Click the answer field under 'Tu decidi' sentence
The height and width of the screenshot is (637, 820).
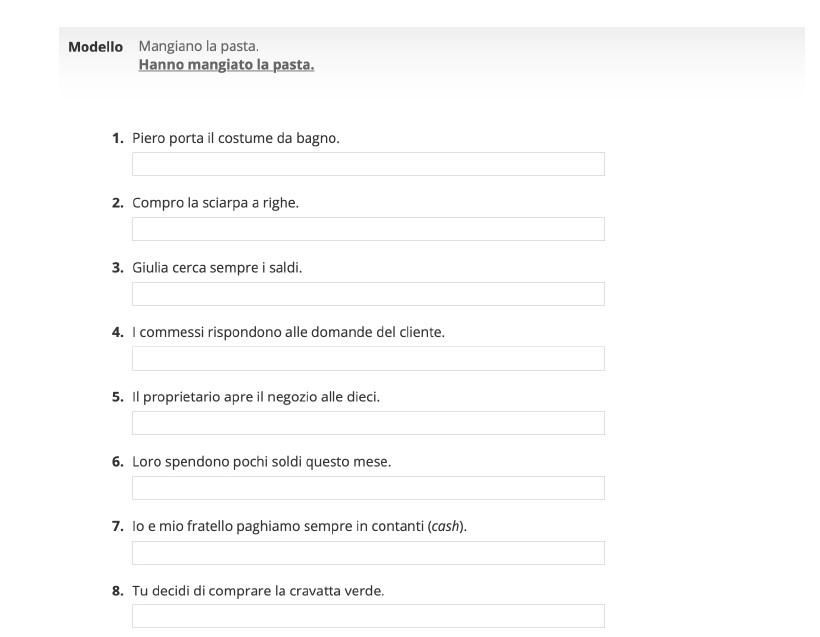(x=368, y=616)
